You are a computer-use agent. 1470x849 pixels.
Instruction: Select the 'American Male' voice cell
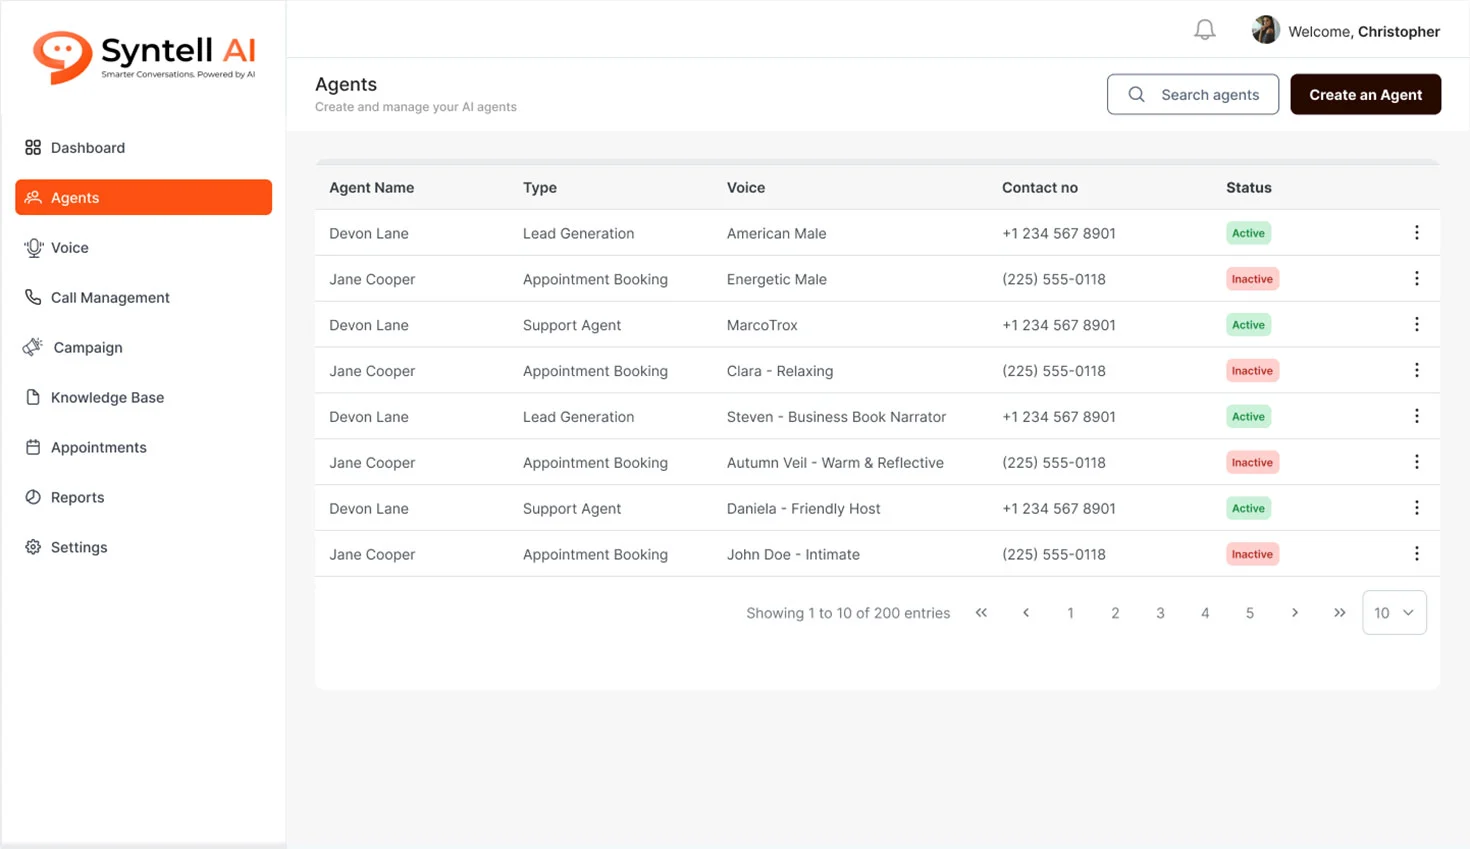[x=777, y=233]
